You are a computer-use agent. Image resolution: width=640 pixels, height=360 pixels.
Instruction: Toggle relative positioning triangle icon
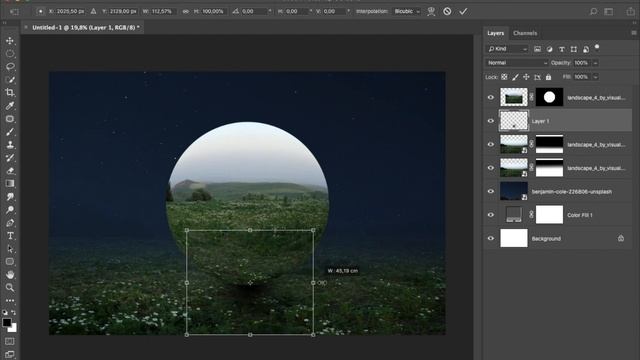click(93, 11)
